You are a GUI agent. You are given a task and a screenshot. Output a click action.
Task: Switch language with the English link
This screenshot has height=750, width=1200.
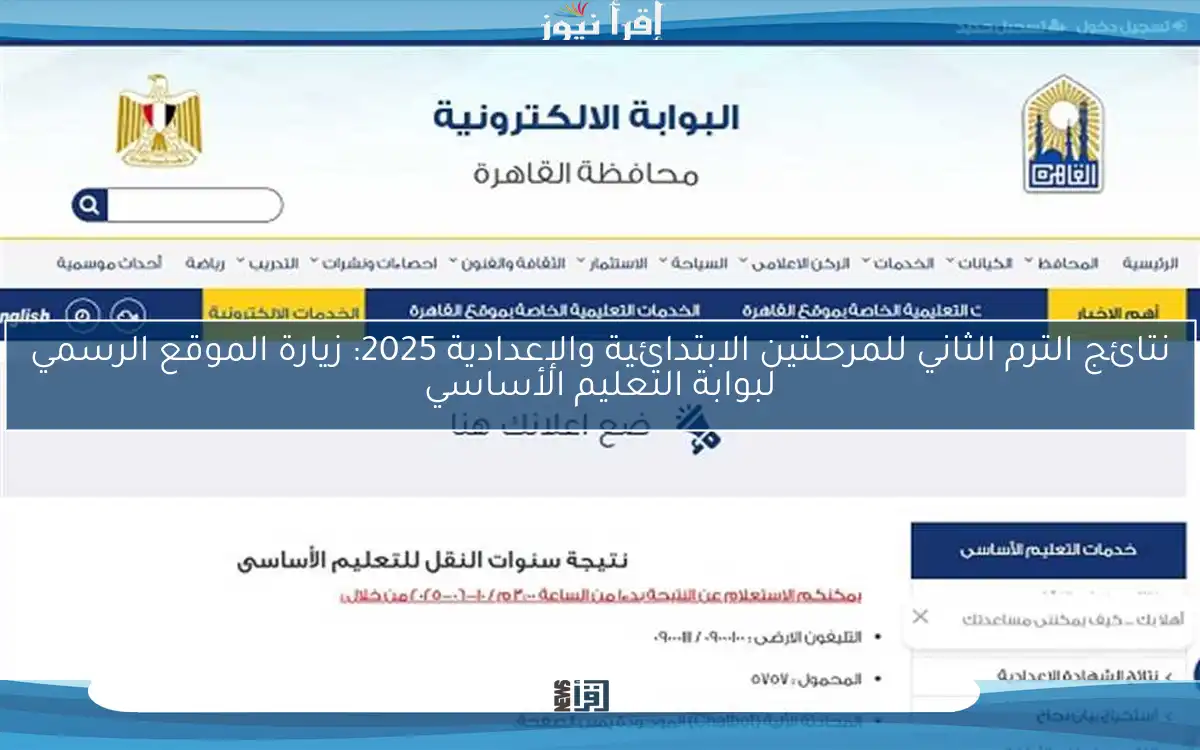pos(26,314)
